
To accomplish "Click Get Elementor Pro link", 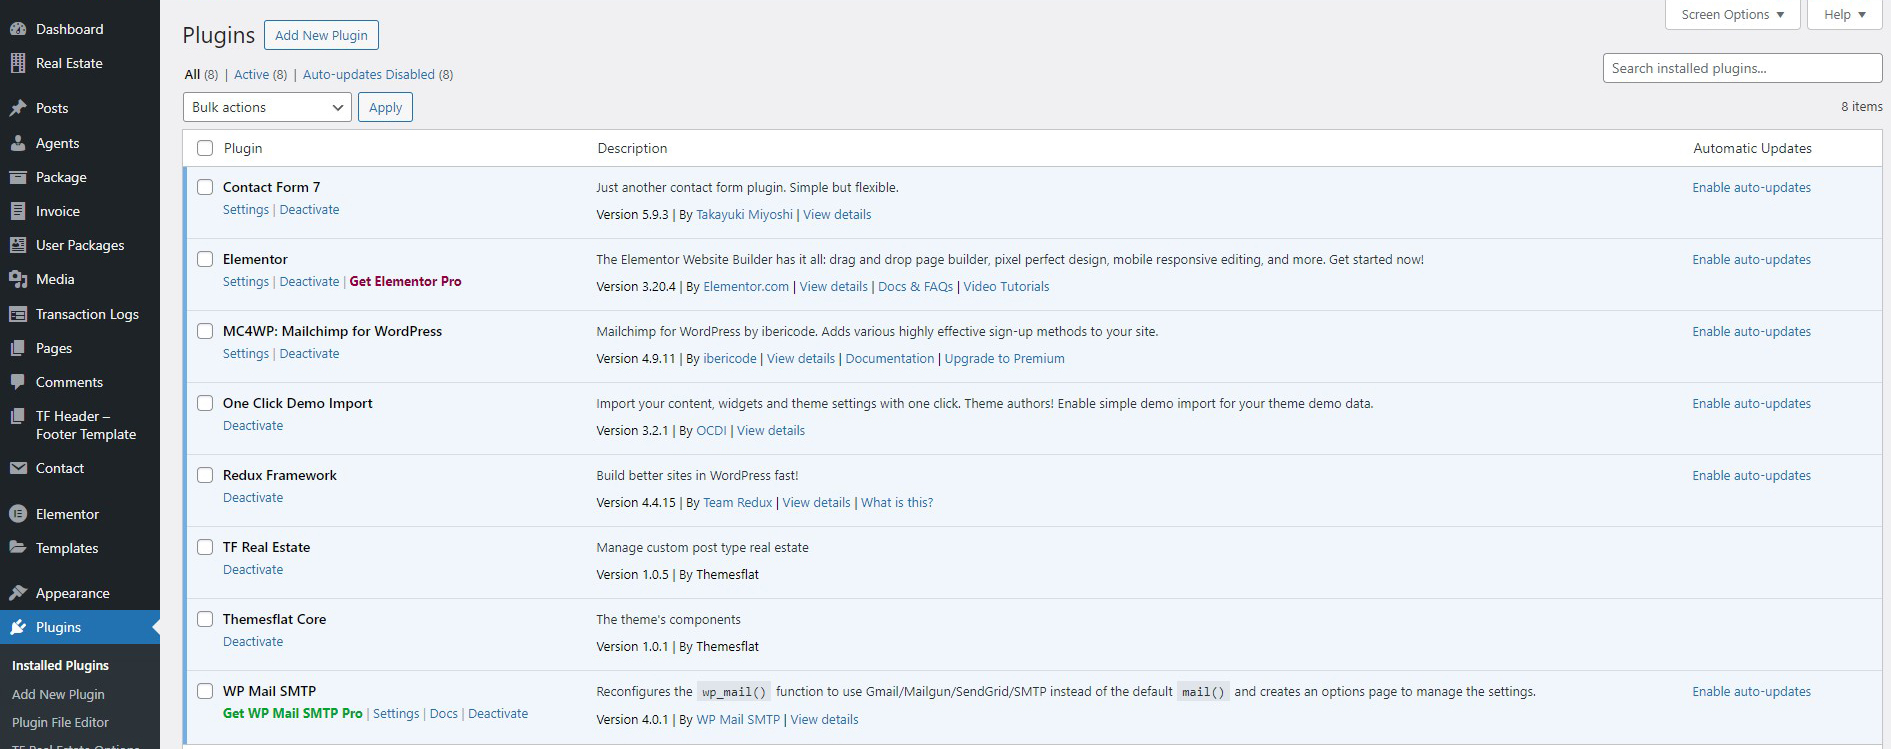I will tap(405, 281).
